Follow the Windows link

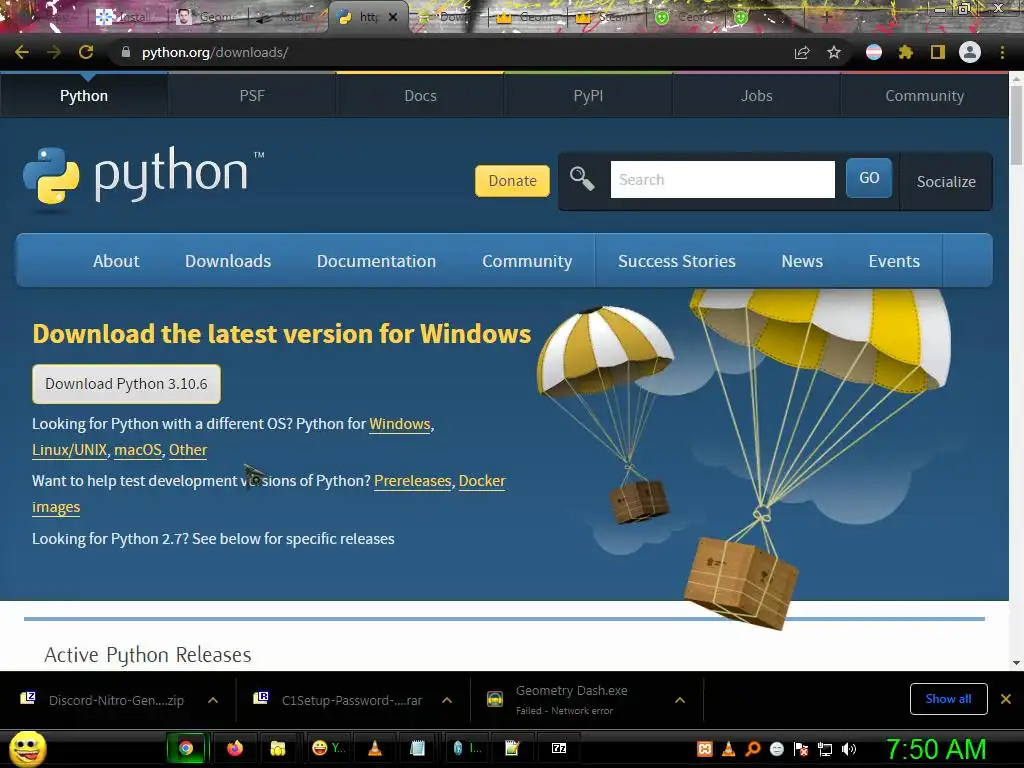pos(400,424)
